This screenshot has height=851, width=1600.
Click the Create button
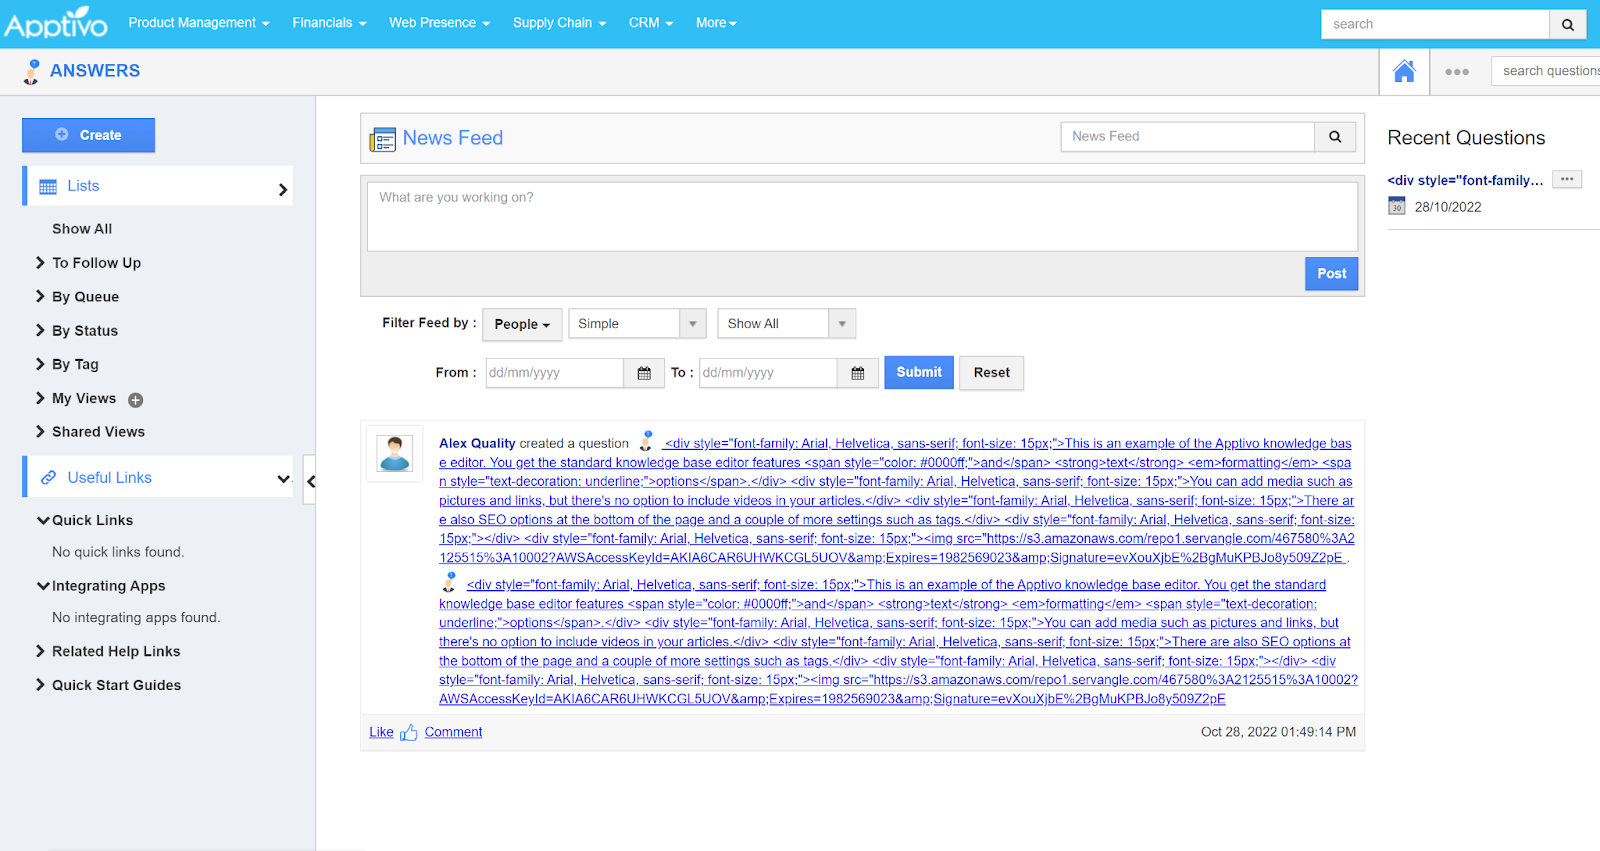[89, 135]
